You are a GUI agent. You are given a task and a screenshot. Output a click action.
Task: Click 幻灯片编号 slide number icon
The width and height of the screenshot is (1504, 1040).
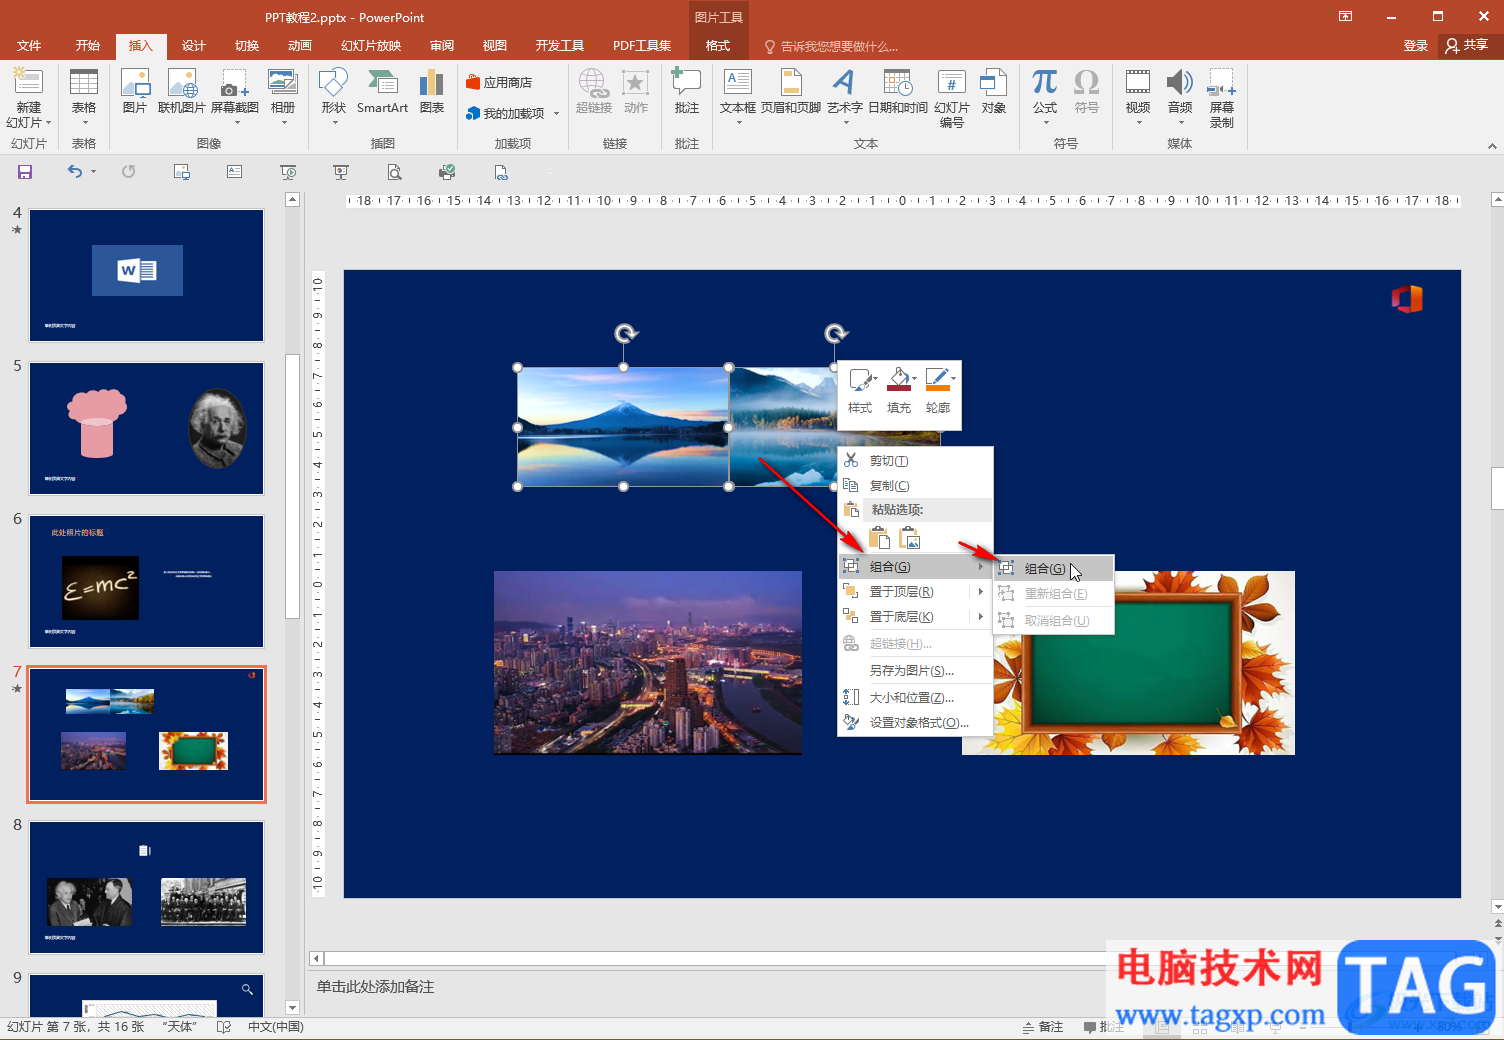click(952, 98)
